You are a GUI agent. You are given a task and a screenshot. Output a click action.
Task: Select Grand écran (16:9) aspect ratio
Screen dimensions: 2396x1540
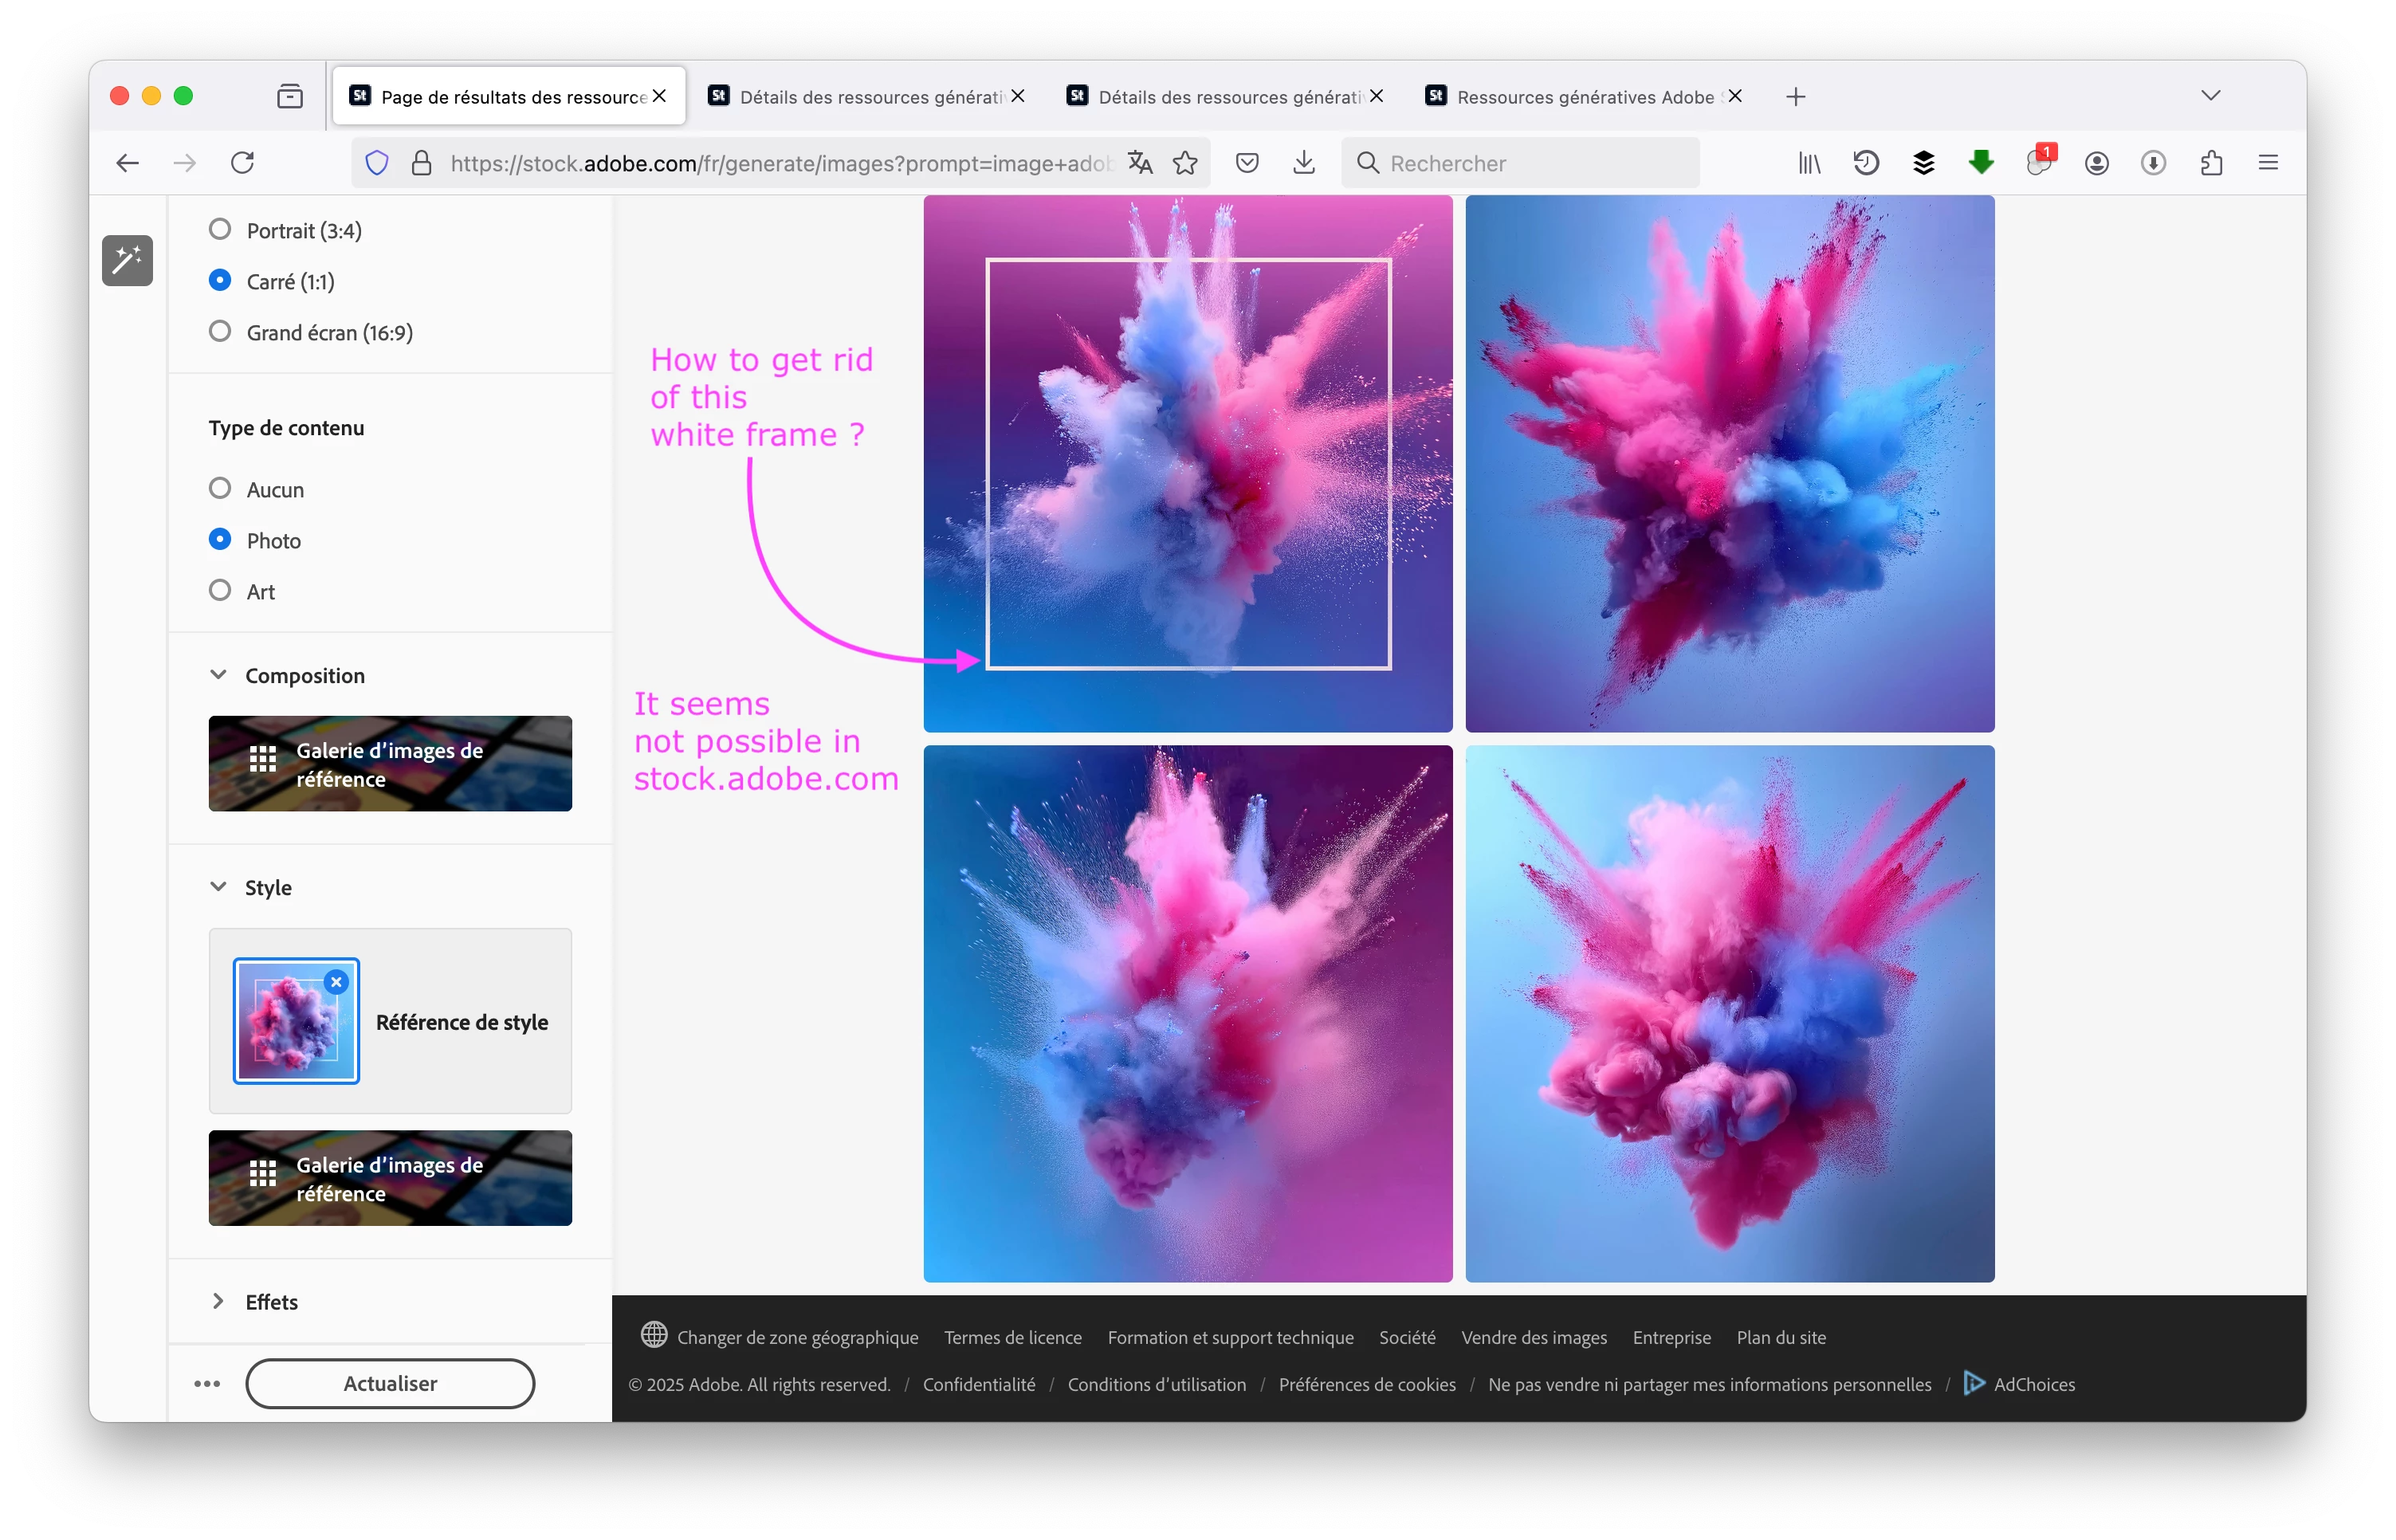click(x=220, y=332)
